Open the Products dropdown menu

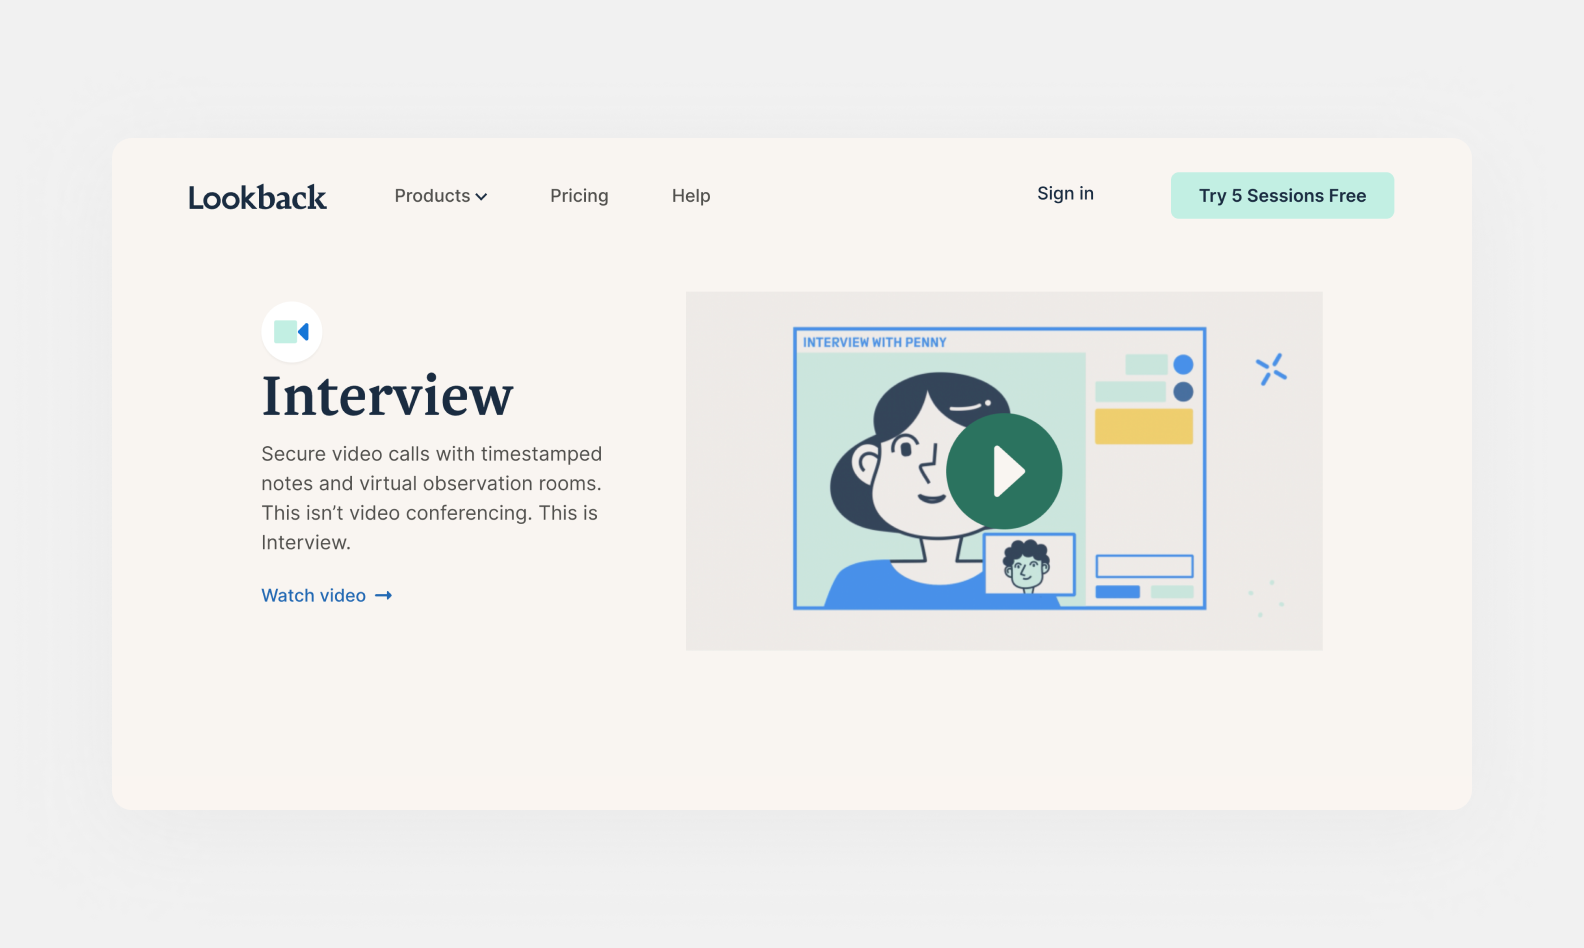point(441,196)
